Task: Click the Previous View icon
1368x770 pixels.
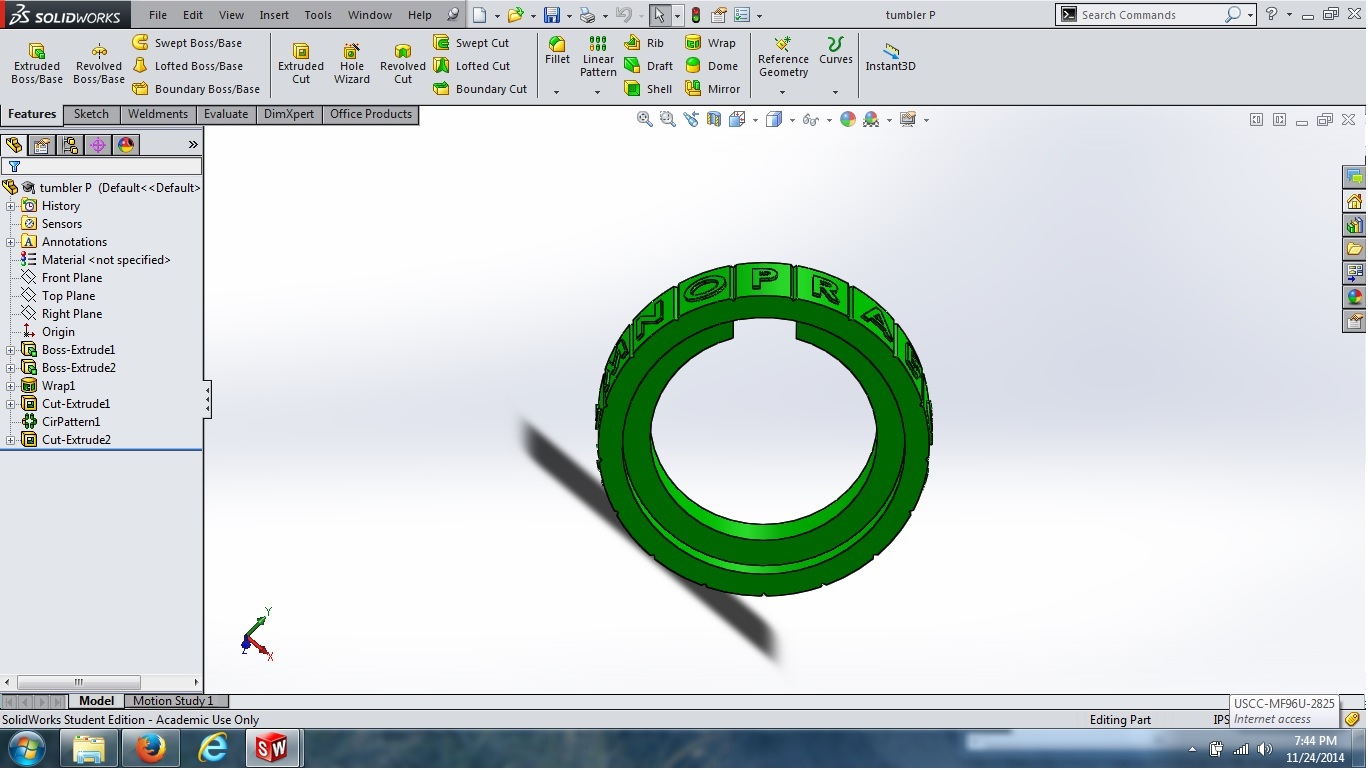Action: pos(691,119)
